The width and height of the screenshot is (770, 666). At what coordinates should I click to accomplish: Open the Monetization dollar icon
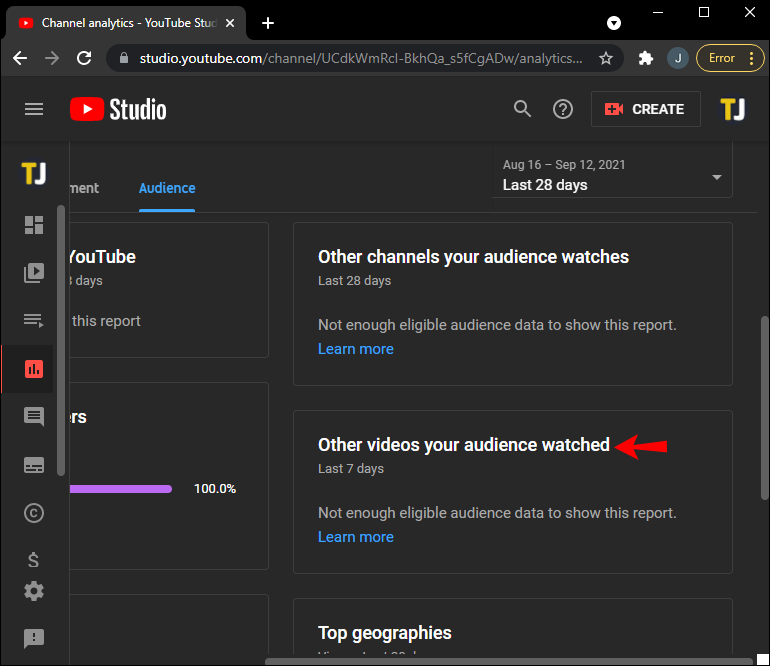34,560
